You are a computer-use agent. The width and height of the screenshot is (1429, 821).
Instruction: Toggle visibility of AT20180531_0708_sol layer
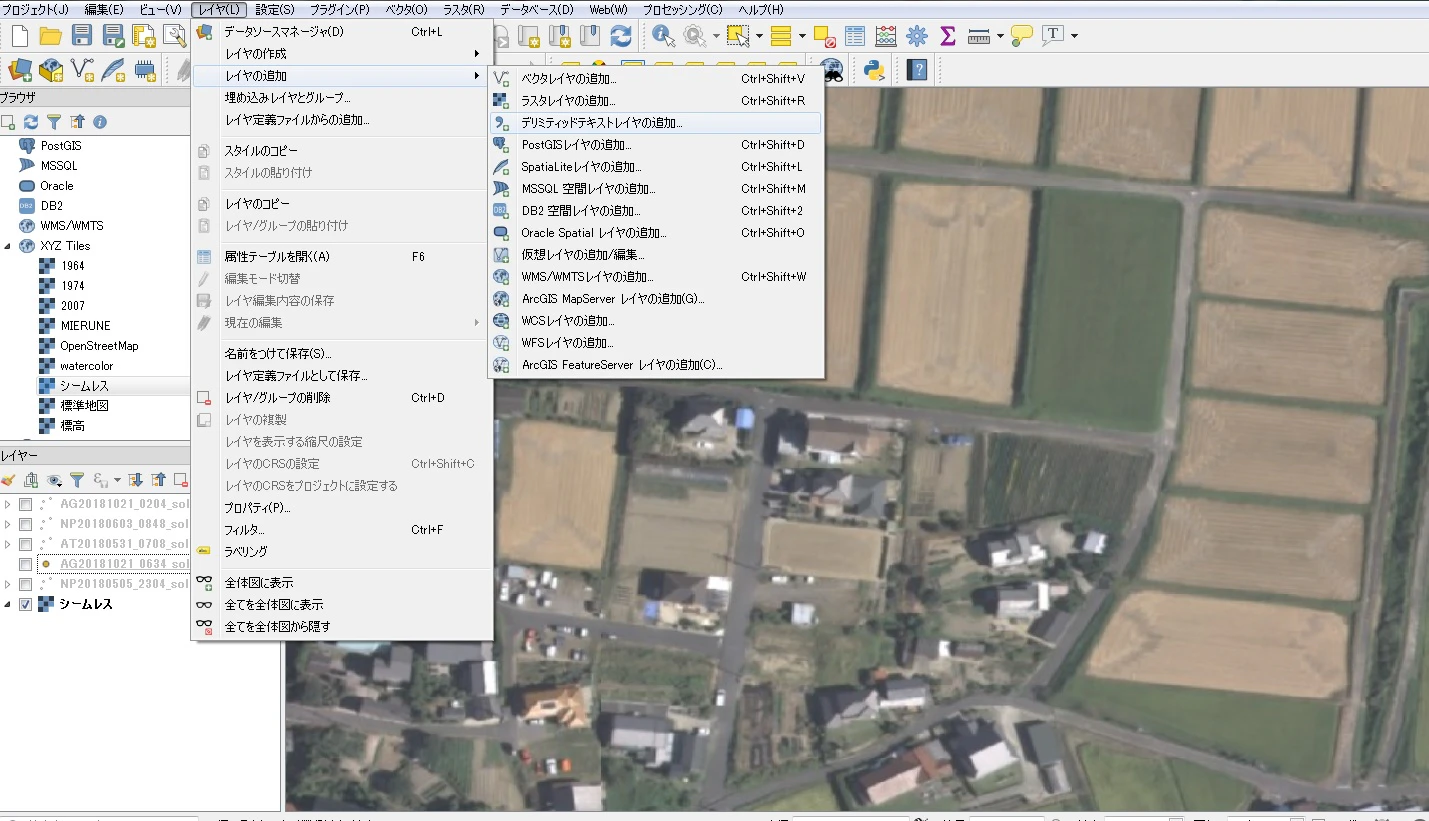[26, 544]
